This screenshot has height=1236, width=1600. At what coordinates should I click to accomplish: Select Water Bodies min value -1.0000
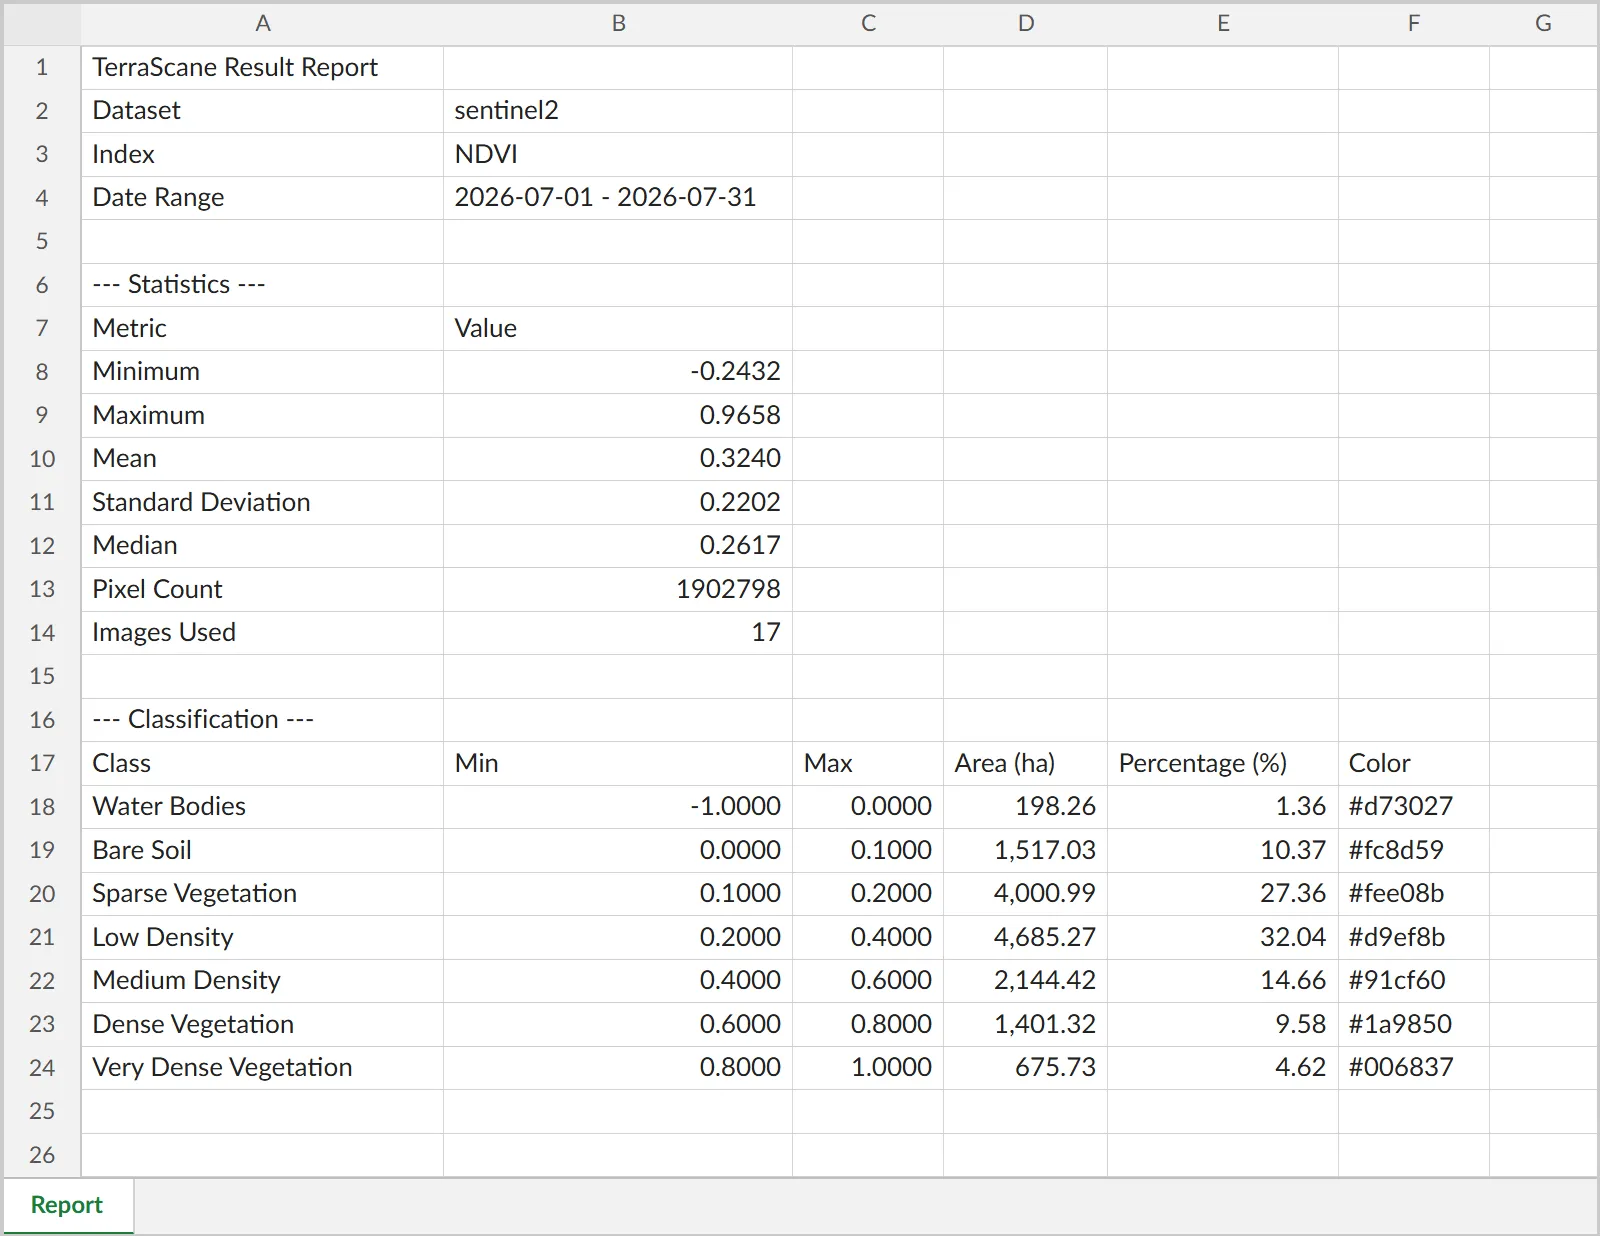[x=618, y=807]
